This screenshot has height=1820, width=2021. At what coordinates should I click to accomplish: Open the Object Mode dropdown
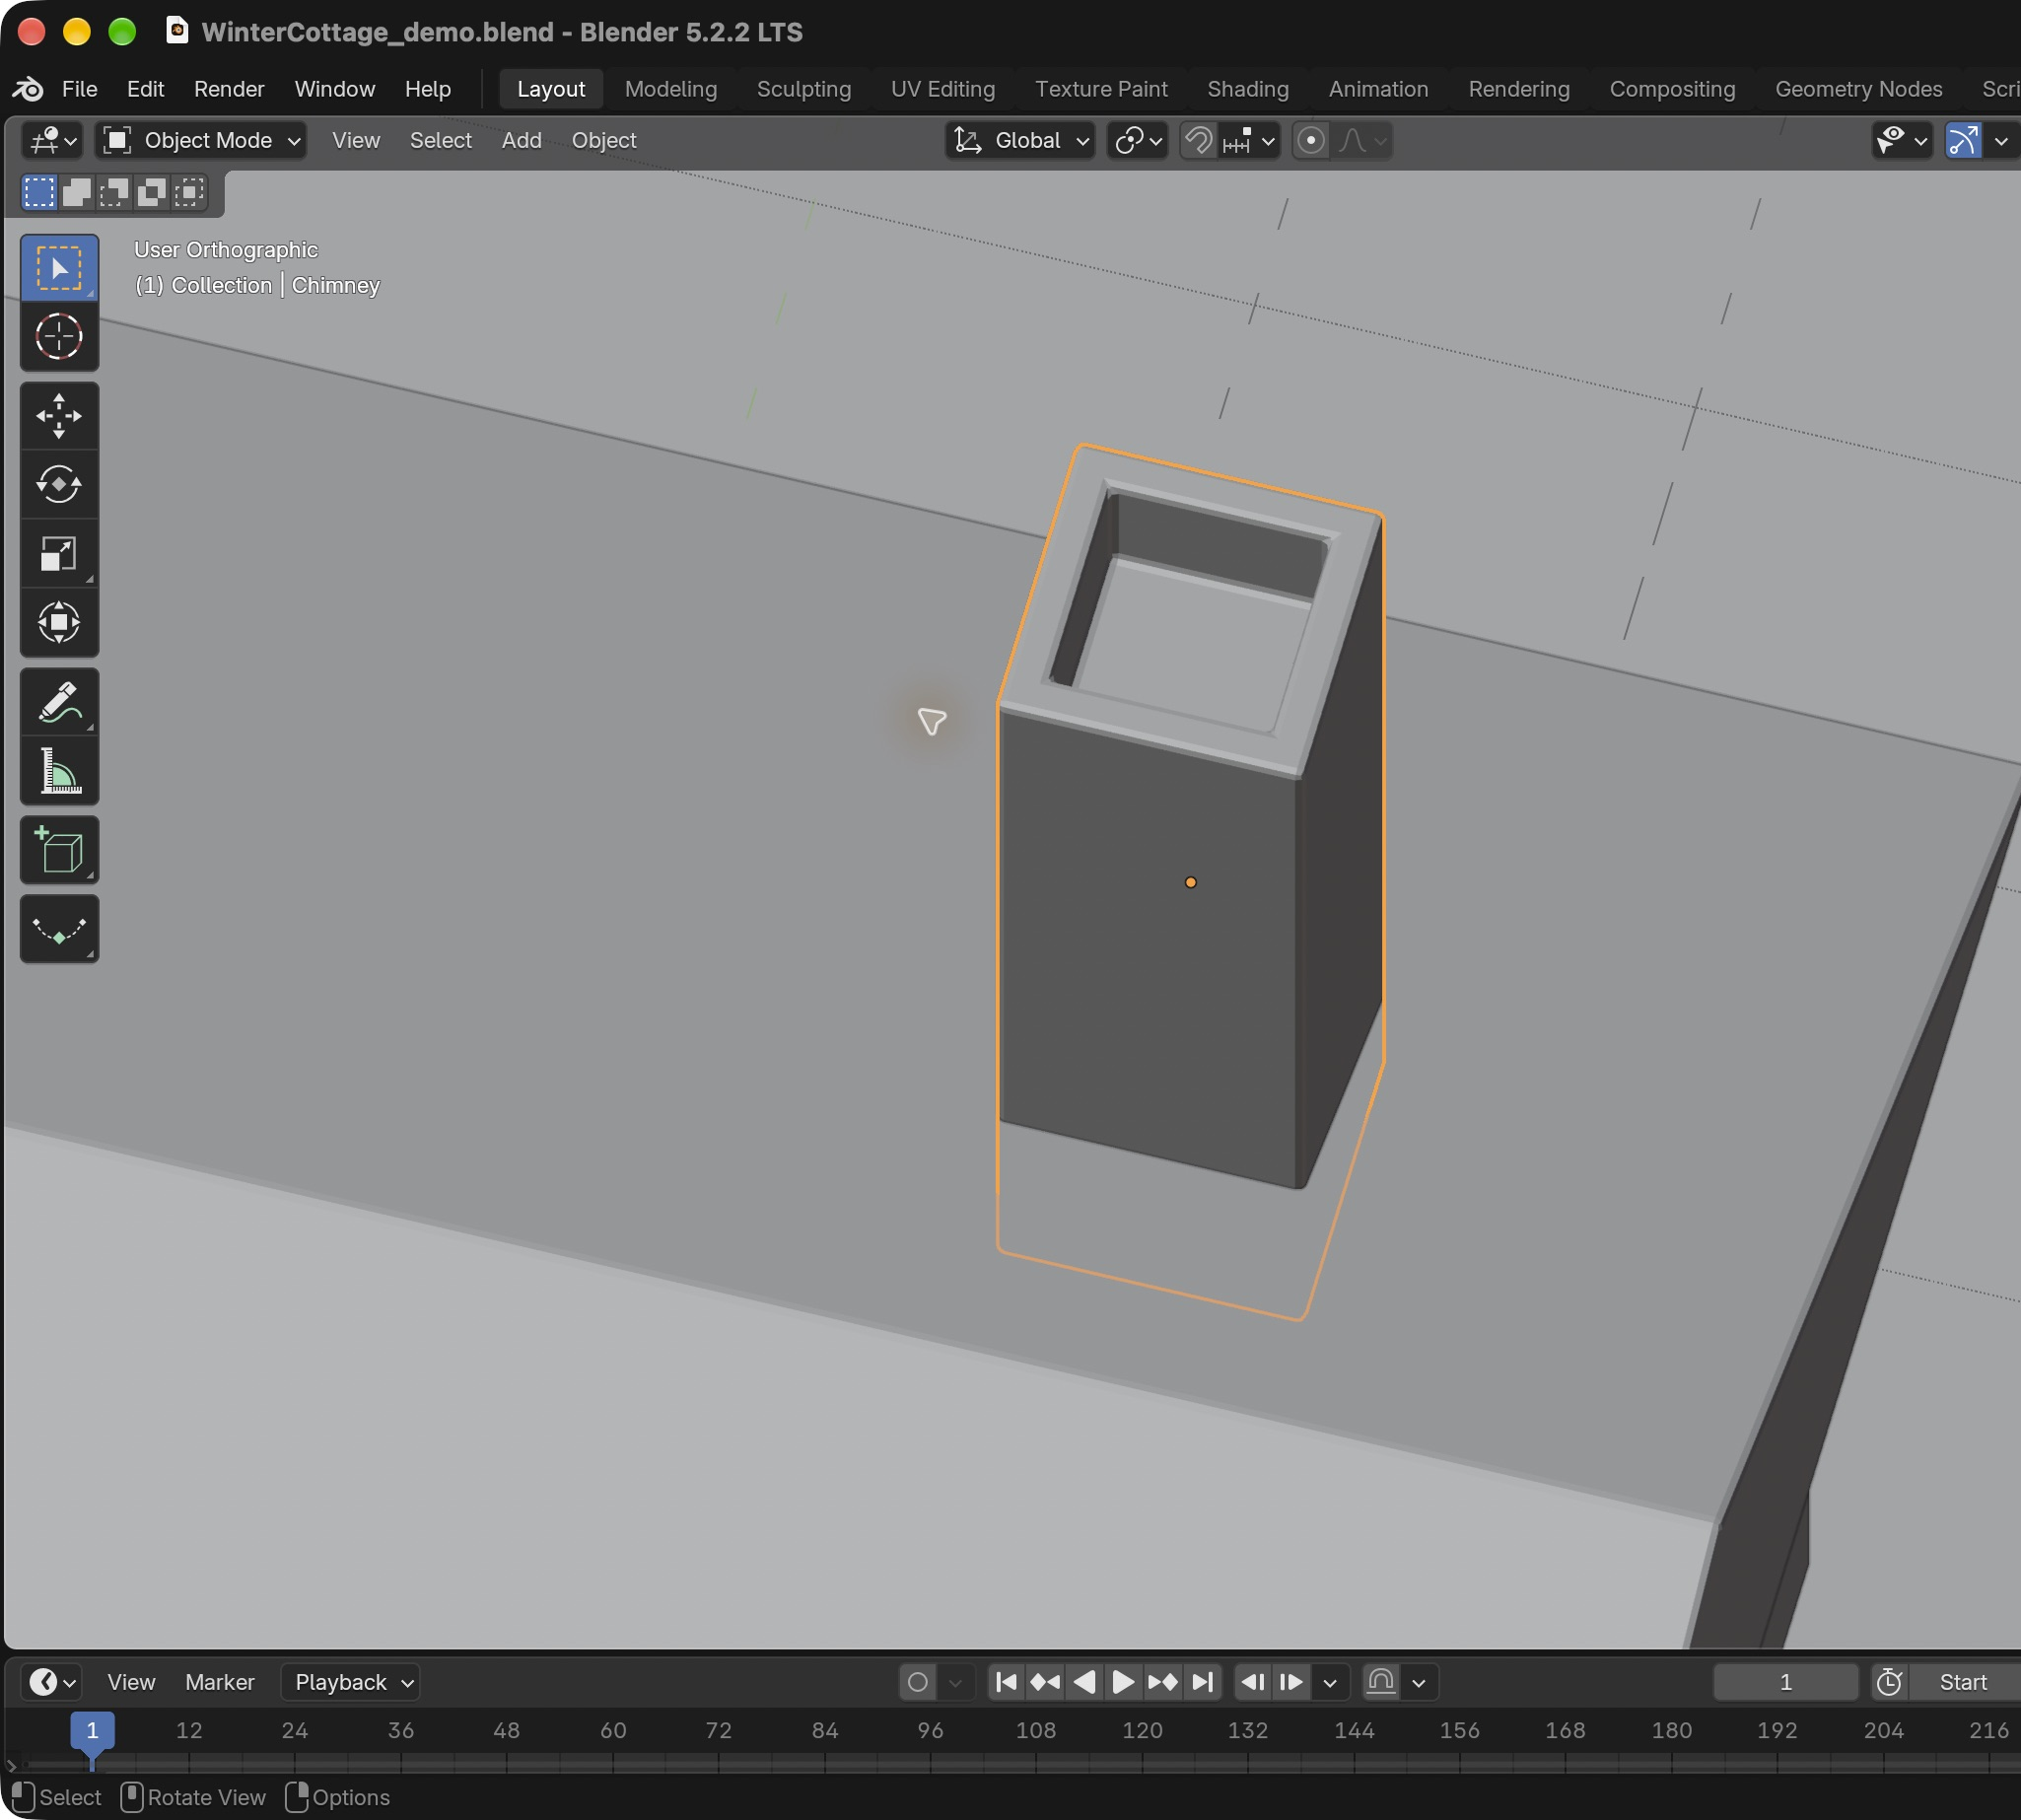click(201, 141)
